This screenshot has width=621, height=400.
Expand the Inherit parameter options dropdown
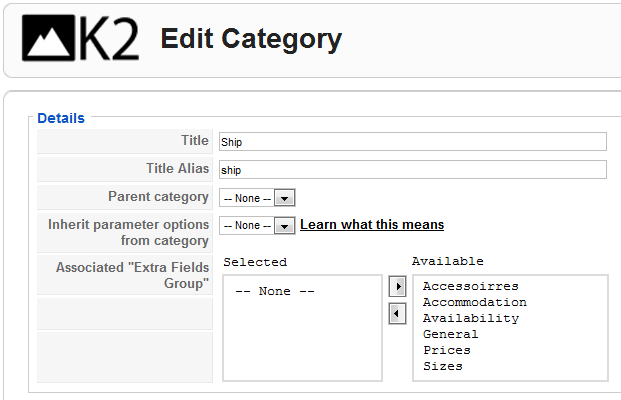click(257, 225)
